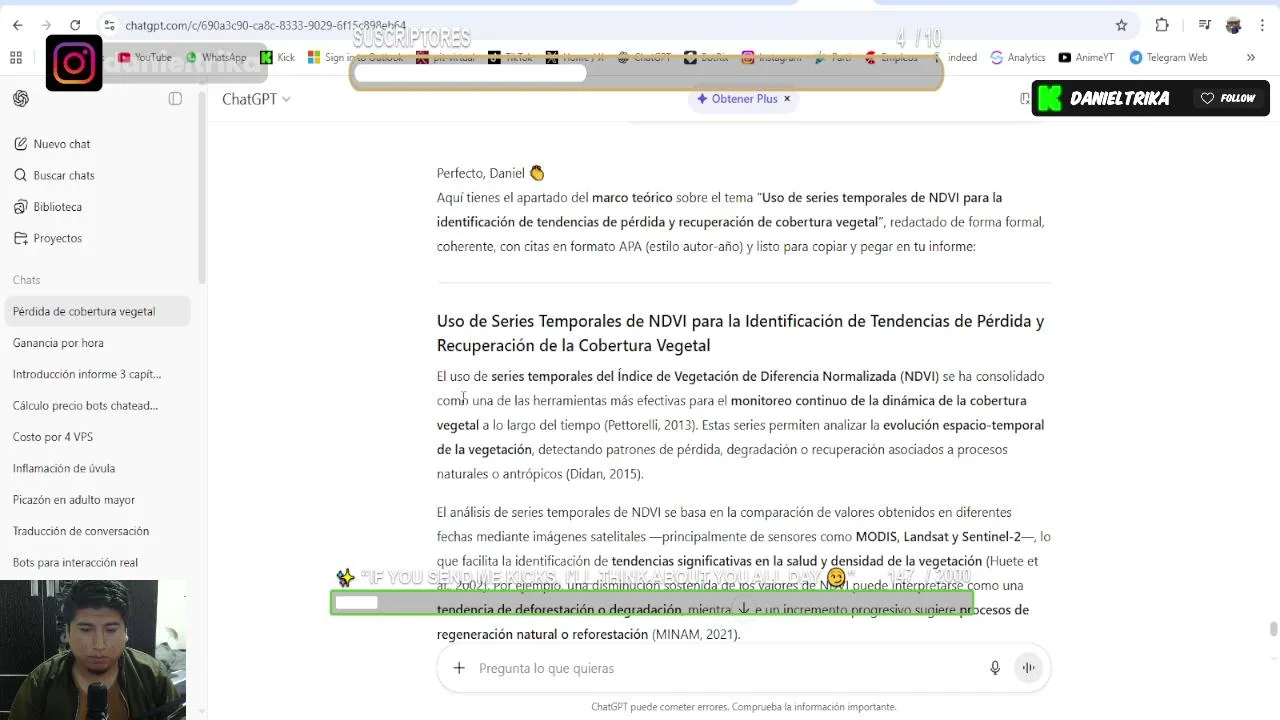Click the microphone dictation icon

(x=995, y=668)
